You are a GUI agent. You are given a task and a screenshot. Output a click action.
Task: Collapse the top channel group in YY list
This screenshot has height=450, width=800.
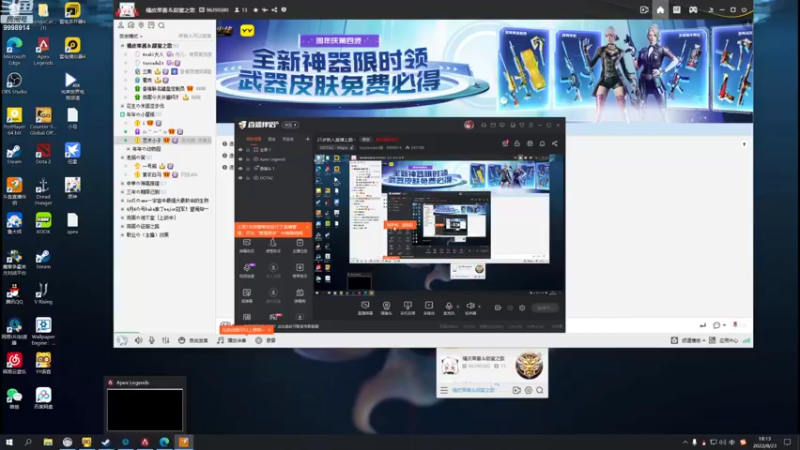[x=122, y=45]
